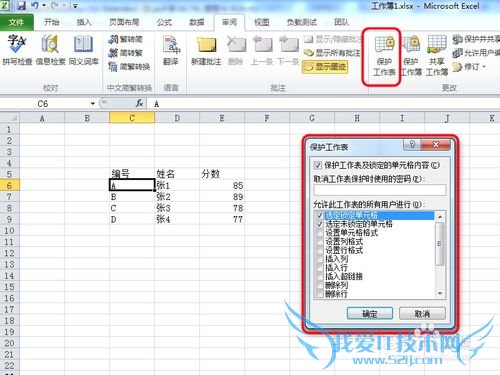The height and width of the screenshot is (375, 500).
Task: Select the 分数 header cell
Action: [222, 174]
